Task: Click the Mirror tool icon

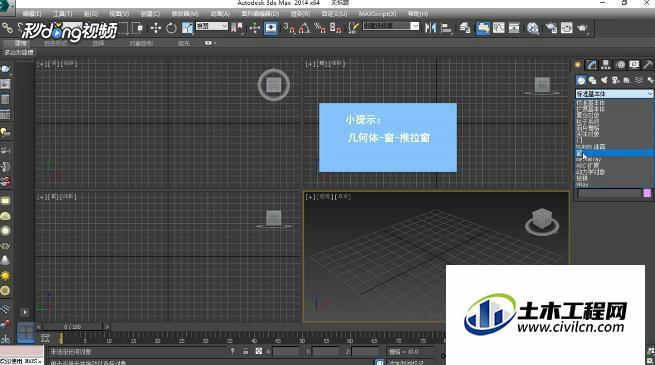Action: click(430, 28)
